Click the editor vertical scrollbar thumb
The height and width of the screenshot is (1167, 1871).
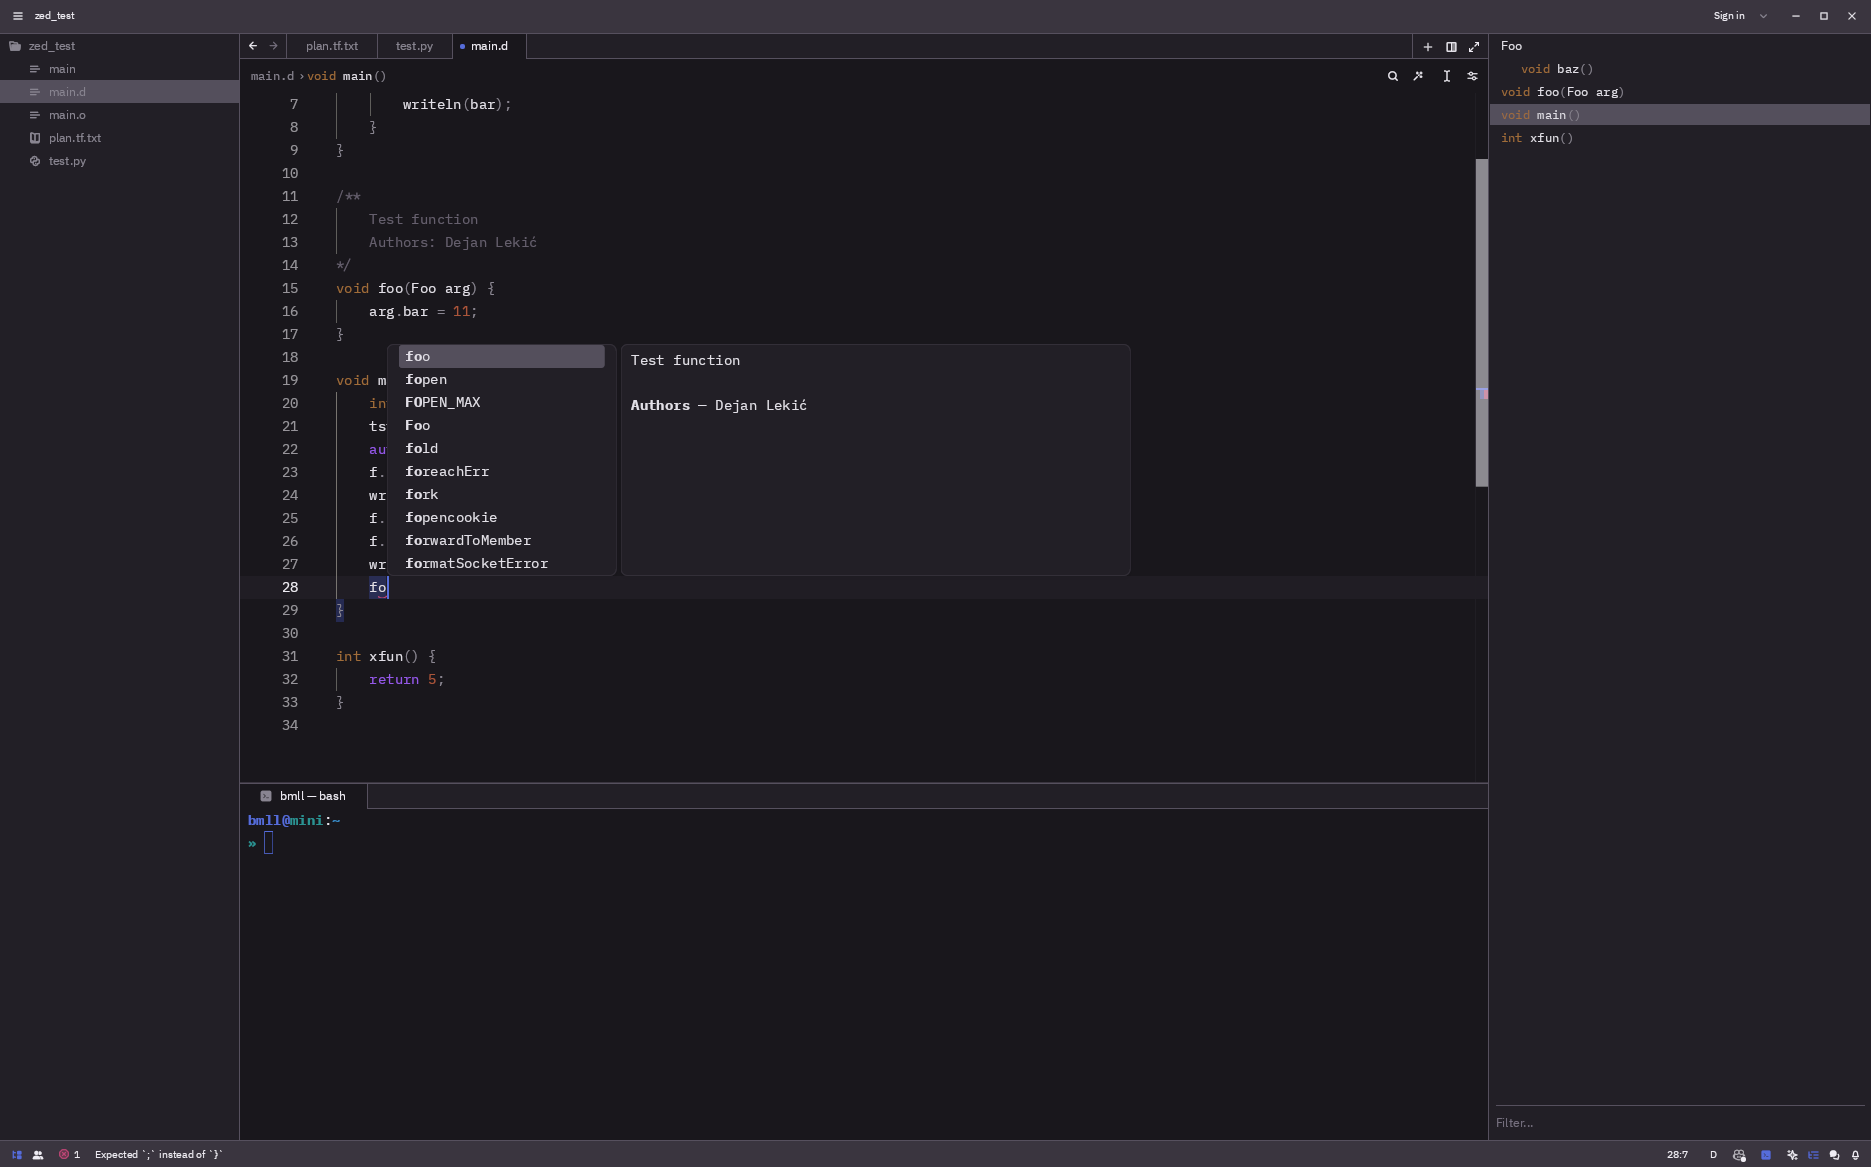[x=1482, y=323]
